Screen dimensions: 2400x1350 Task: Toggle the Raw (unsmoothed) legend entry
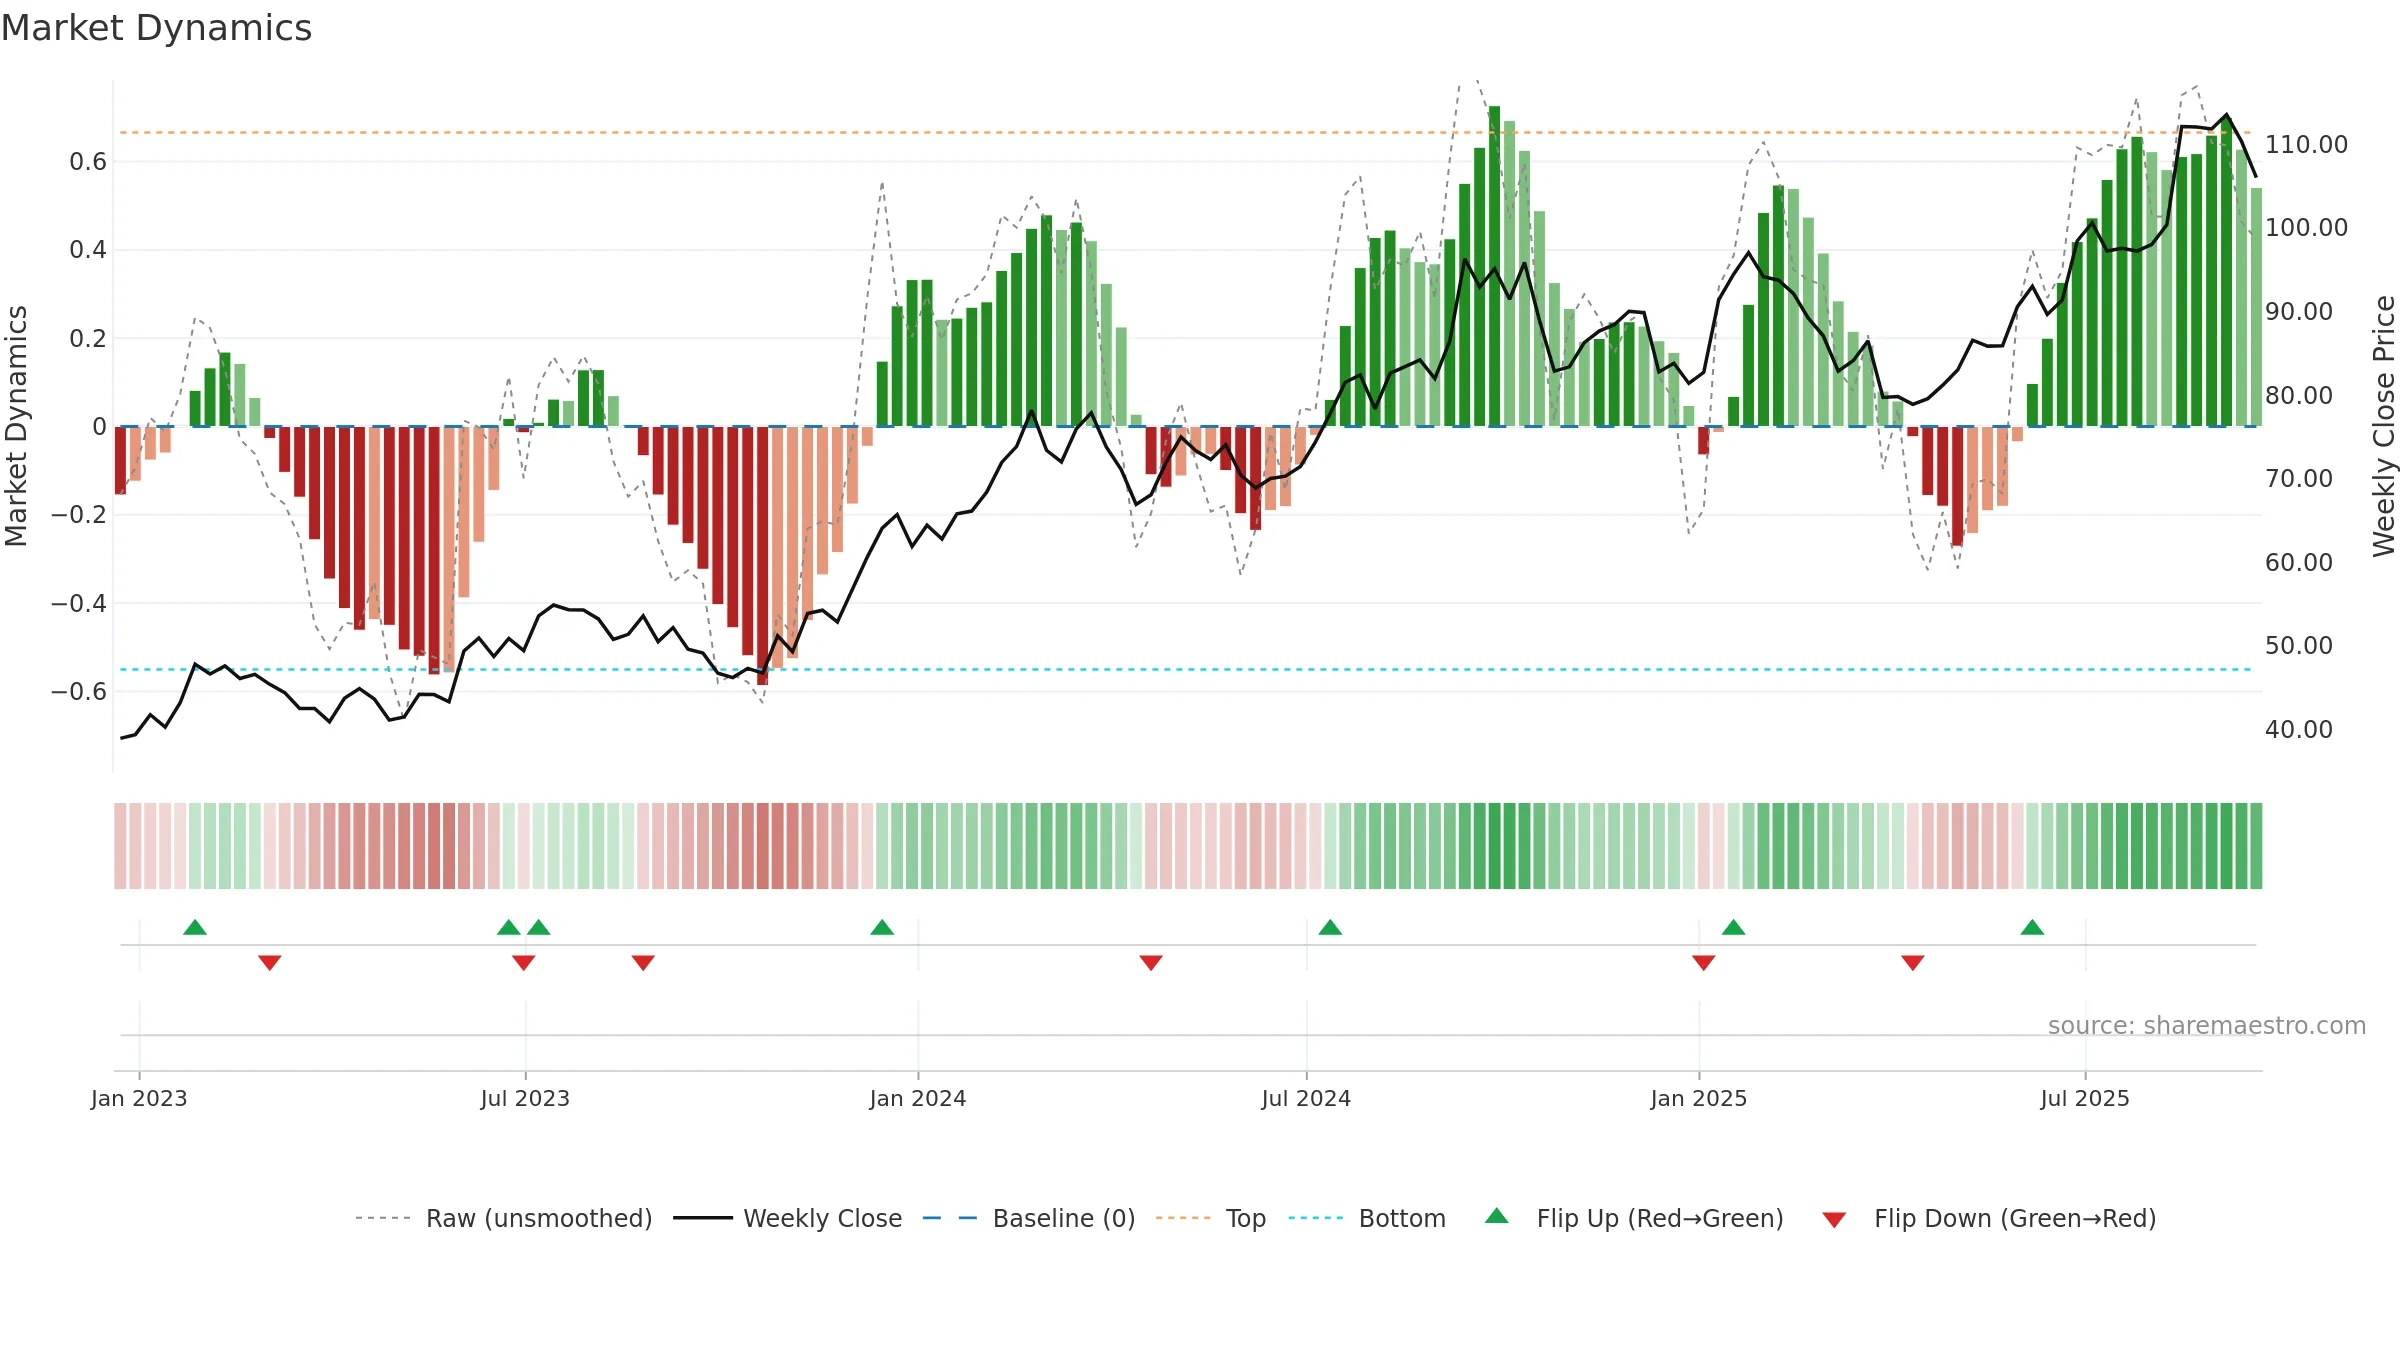coord(504,1218)
